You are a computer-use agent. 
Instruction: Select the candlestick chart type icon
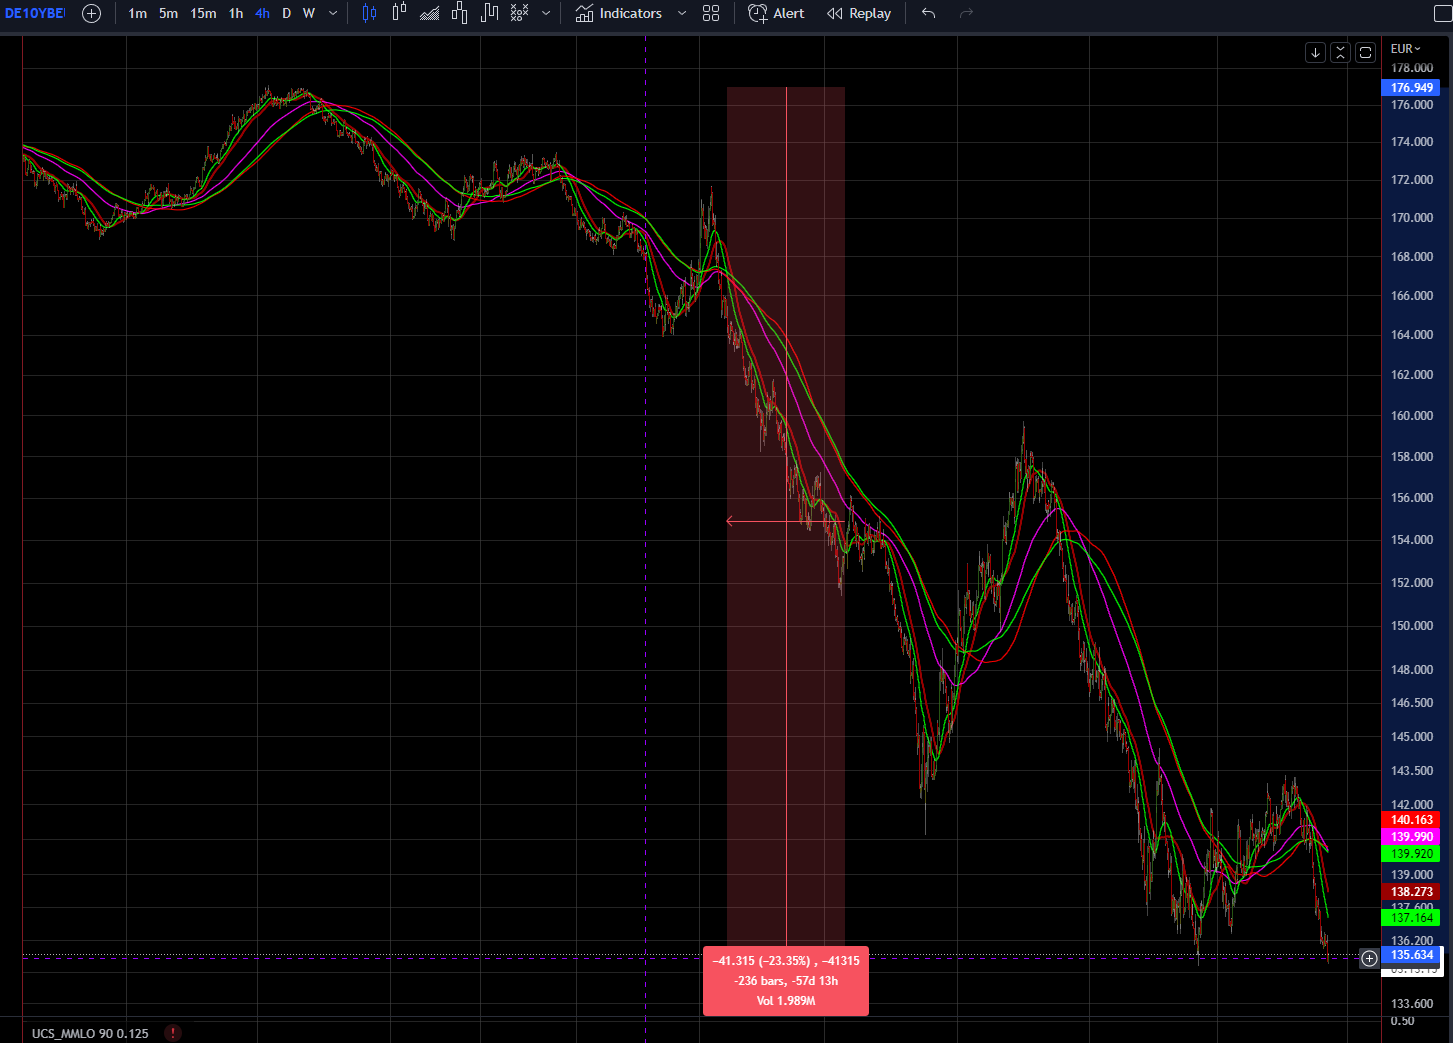pyautogui.click(x=369, y=13)
